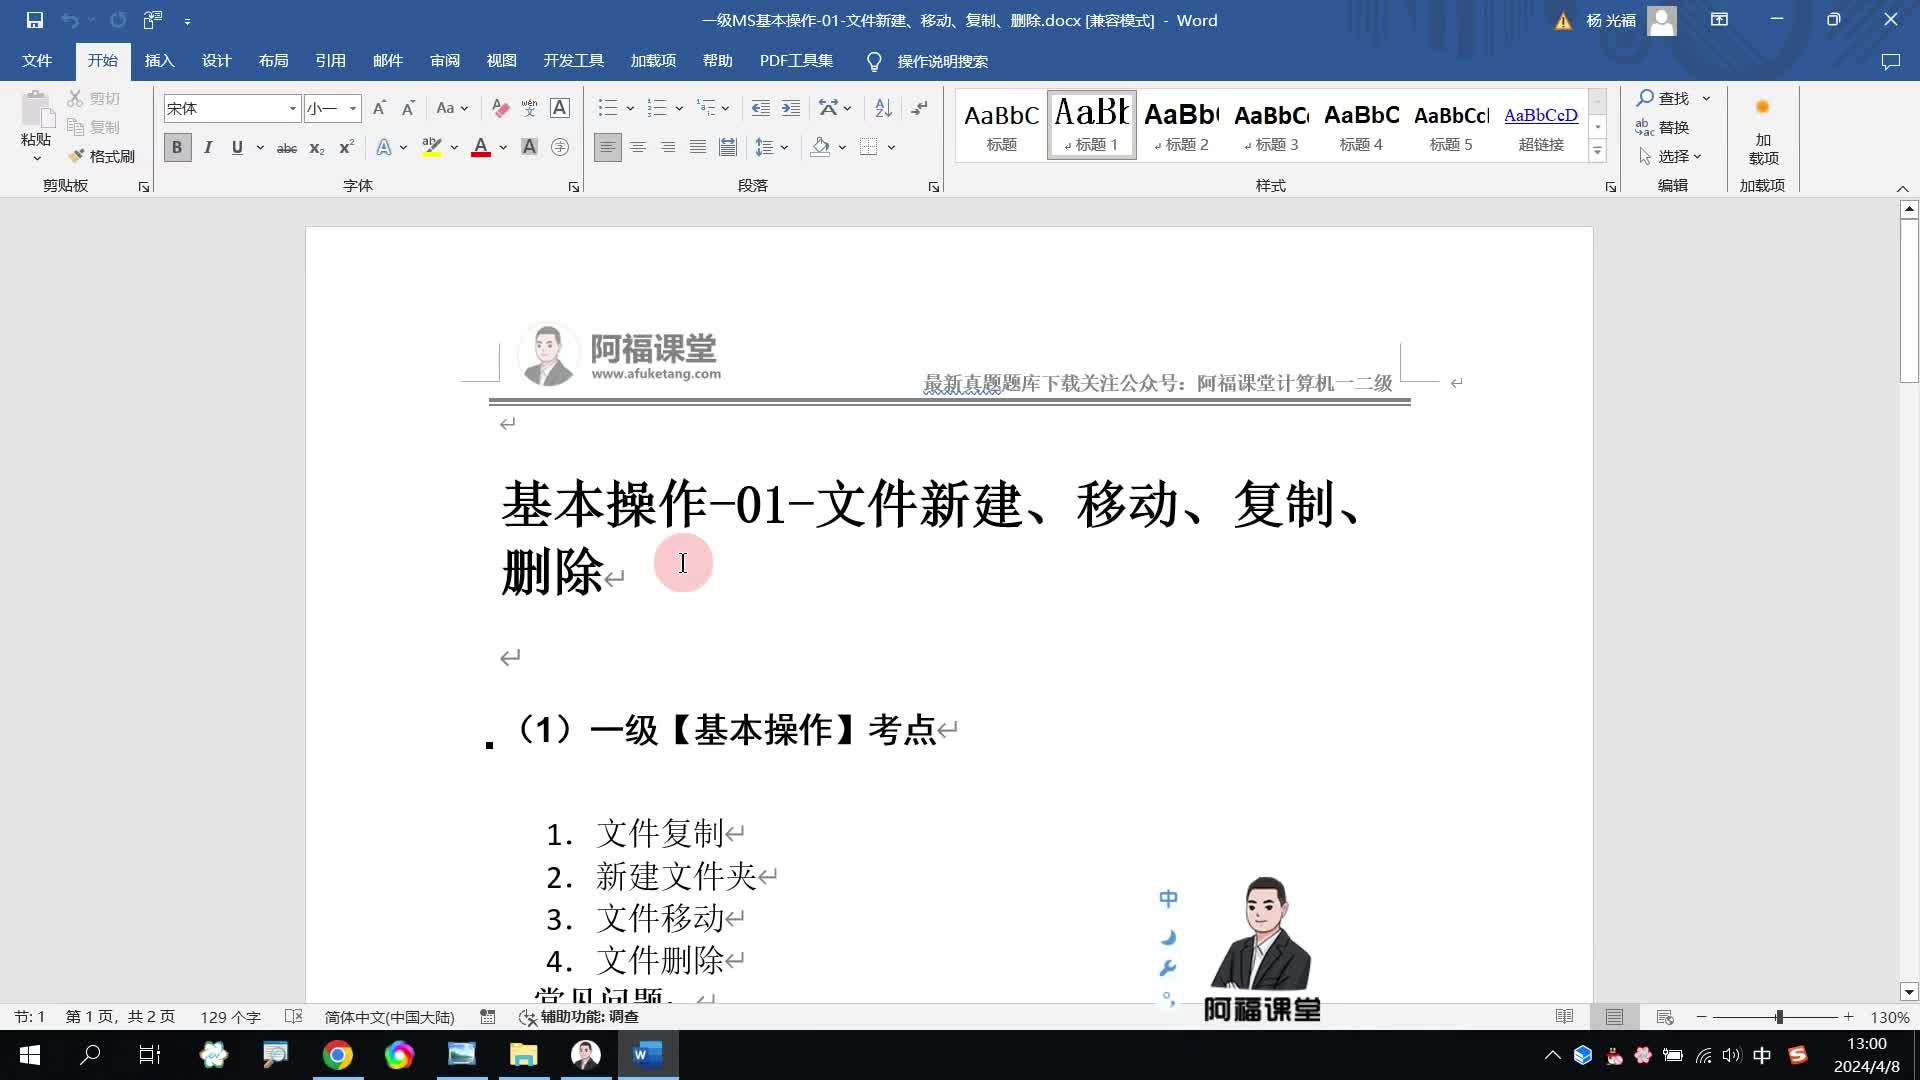Select Align left
Image resolution: width=1920 pixels, height=1080 pixels.
tap(607, 147)
